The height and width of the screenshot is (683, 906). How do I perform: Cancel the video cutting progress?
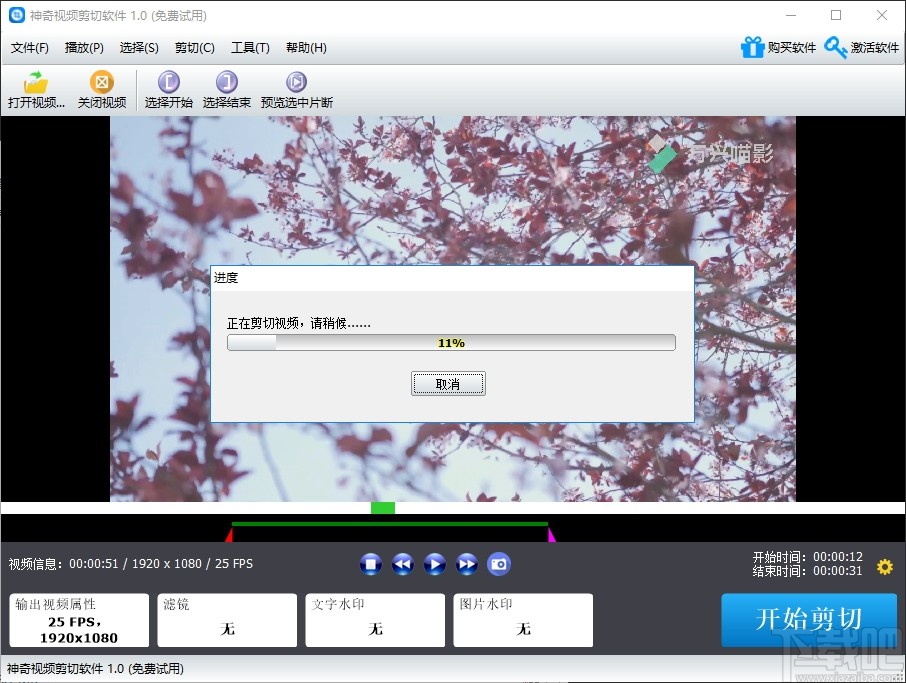click(448, 383)
